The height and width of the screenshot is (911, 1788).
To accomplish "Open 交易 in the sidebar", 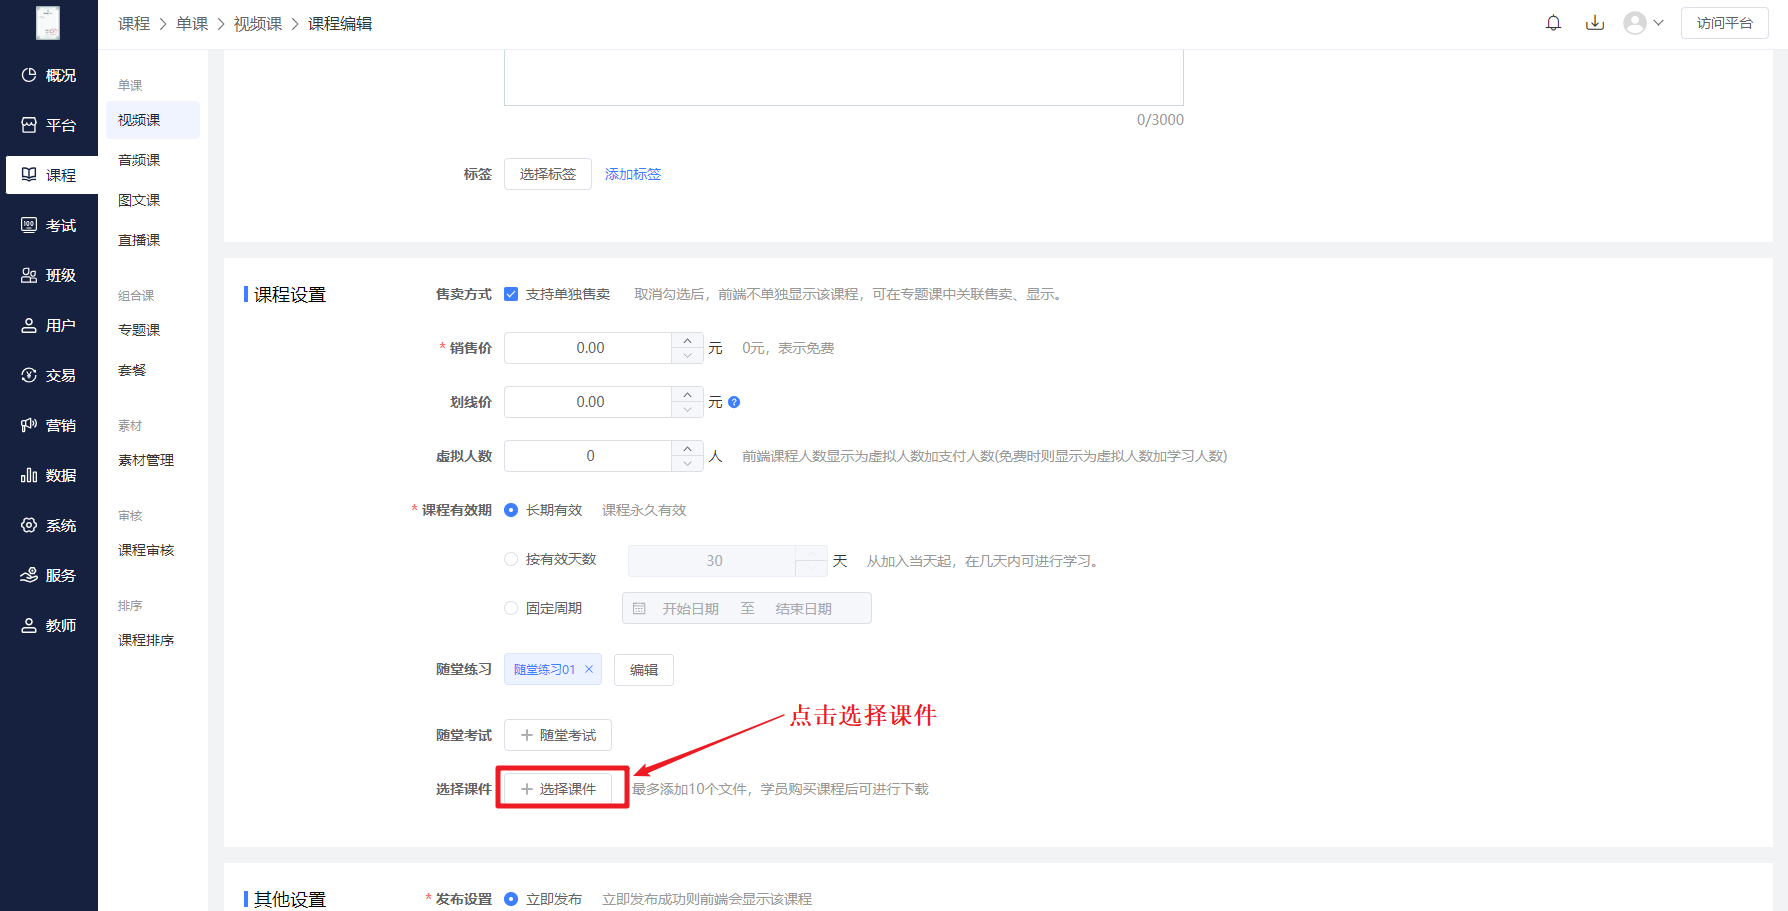I will tap(49, 375).
